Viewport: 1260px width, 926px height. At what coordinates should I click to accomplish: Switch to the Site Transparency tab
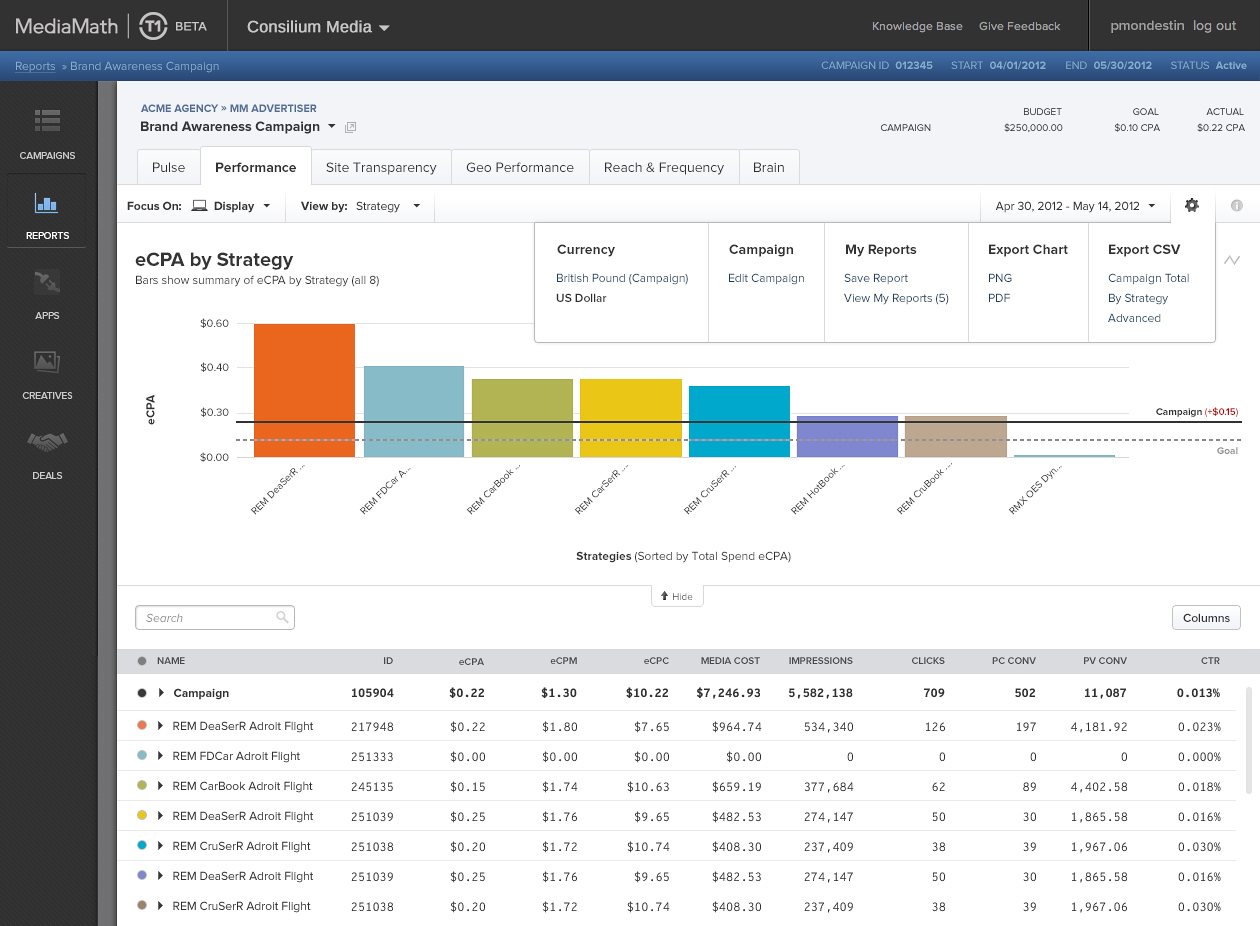pos(381,167)
